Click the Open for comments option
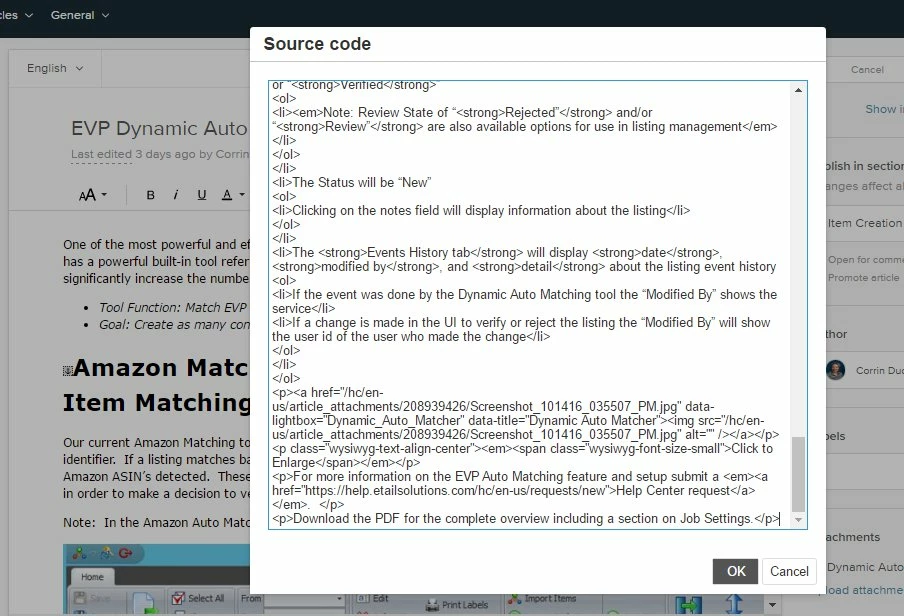The width and height of the screenshot is (904, 616). (x=865, y=260)
